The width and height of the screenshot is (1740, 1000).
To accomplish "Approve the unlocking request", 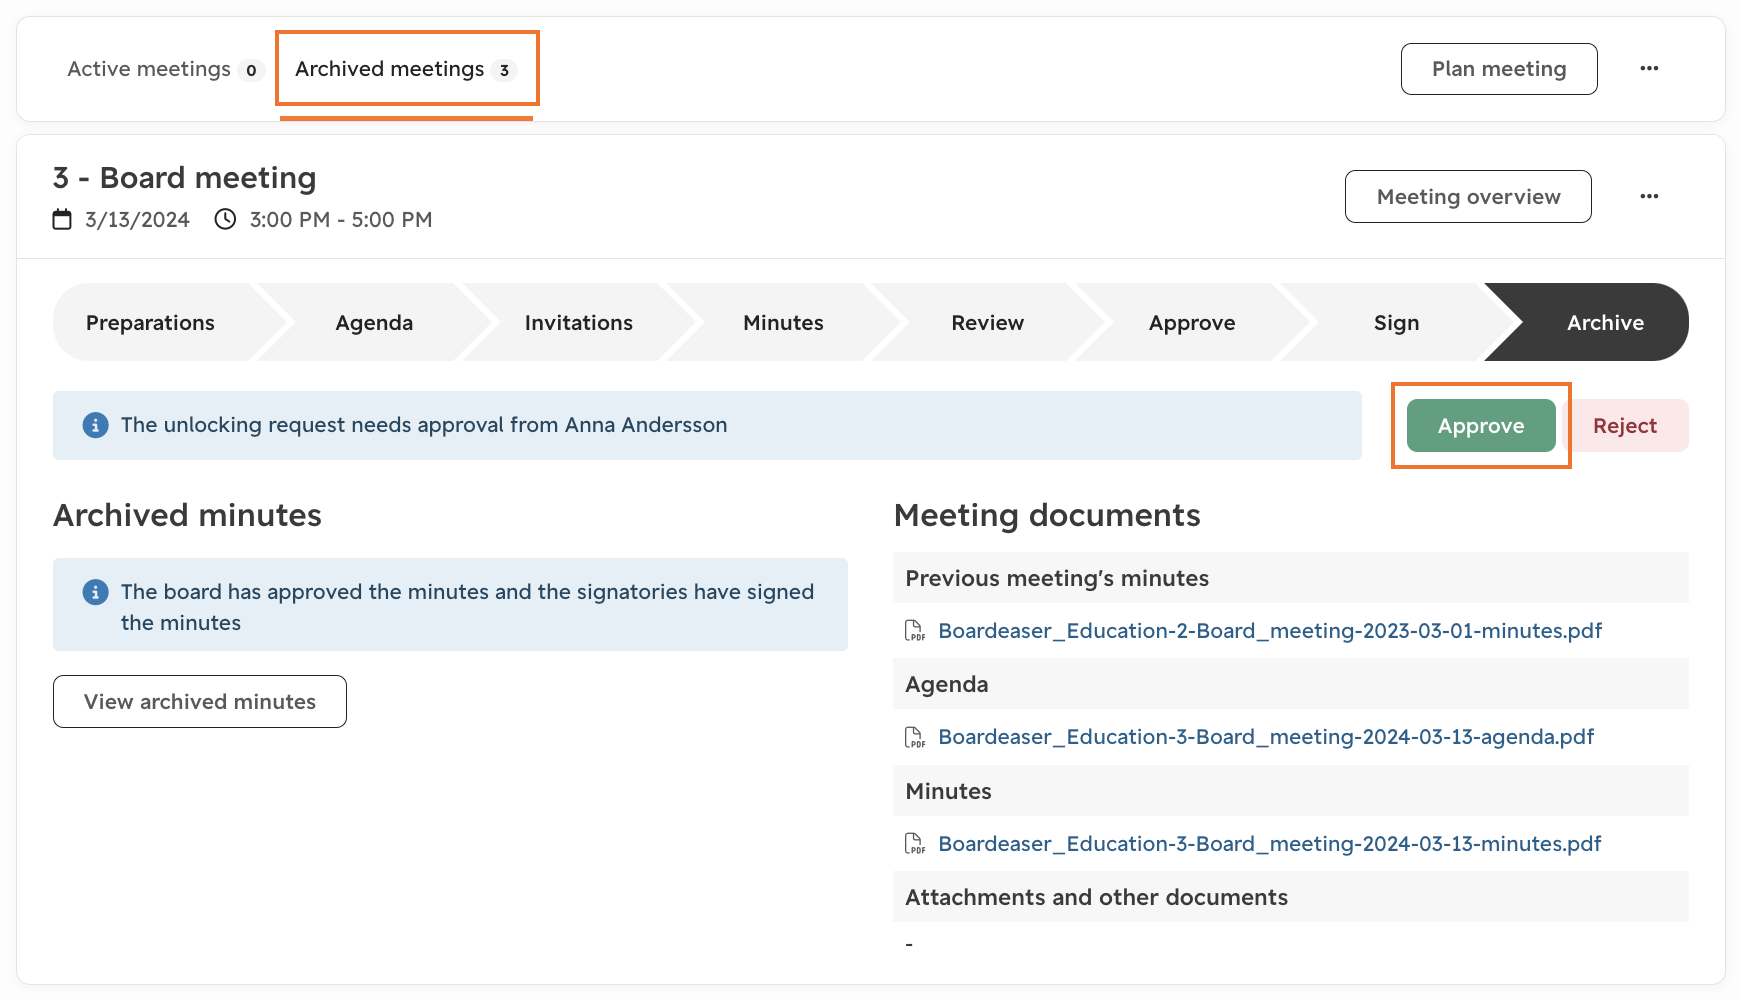I will (1481, 426).
